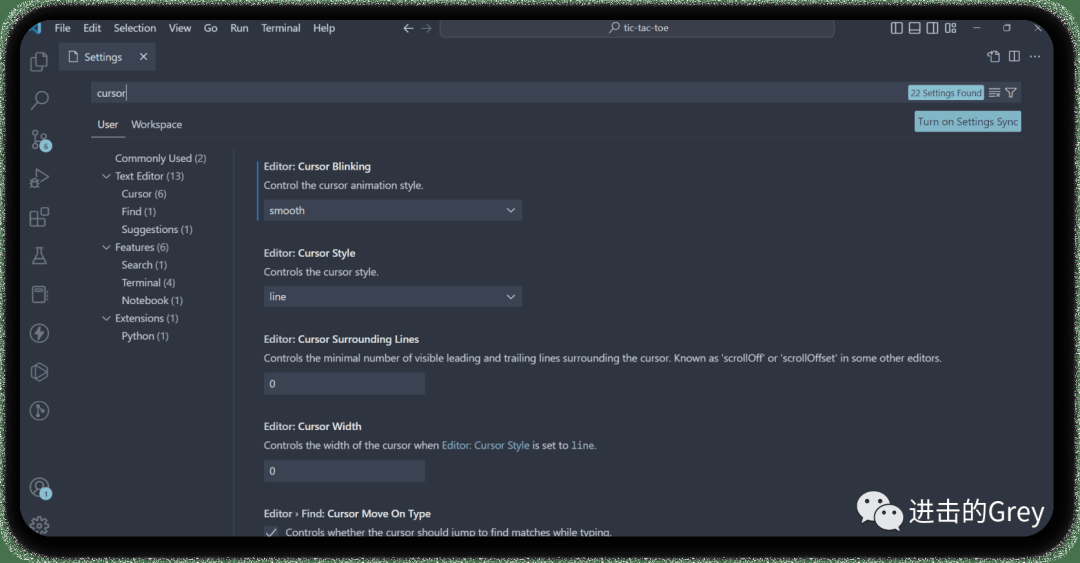Image resolution: width=1080 pixels, height=563 pixels.
Task: Open the Manage gear icon
Action: 39,525
